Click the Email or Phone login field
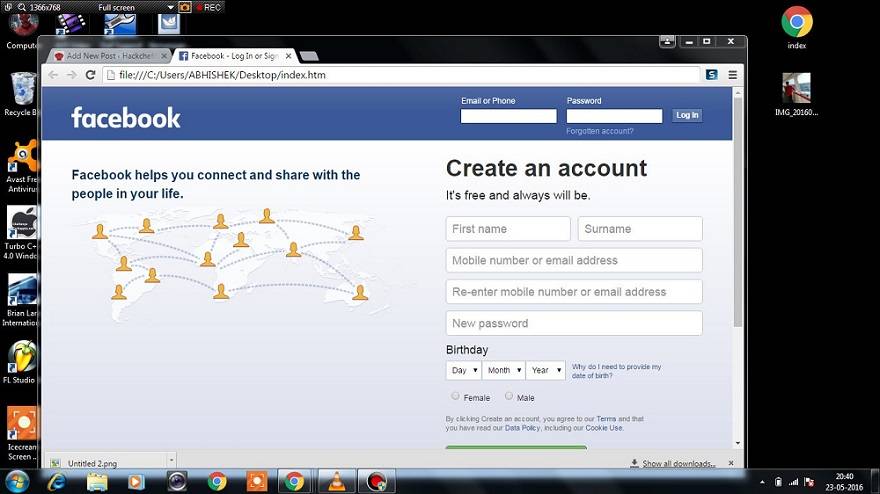This screenshot has width=880, height=494. (508, 116)
